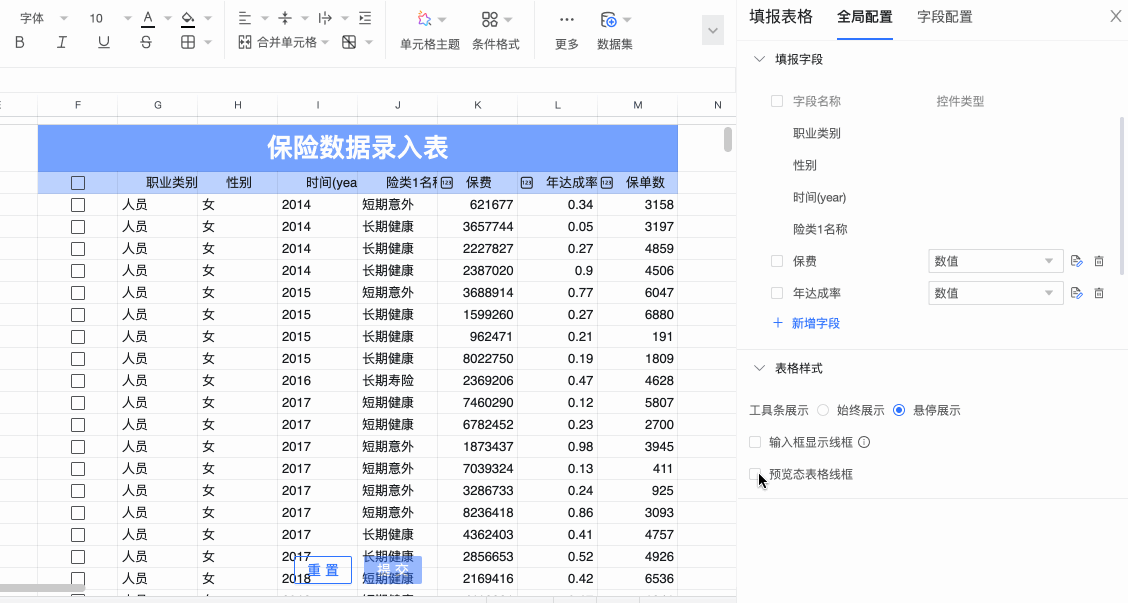Toggle italic text formatting

point(62,42)
